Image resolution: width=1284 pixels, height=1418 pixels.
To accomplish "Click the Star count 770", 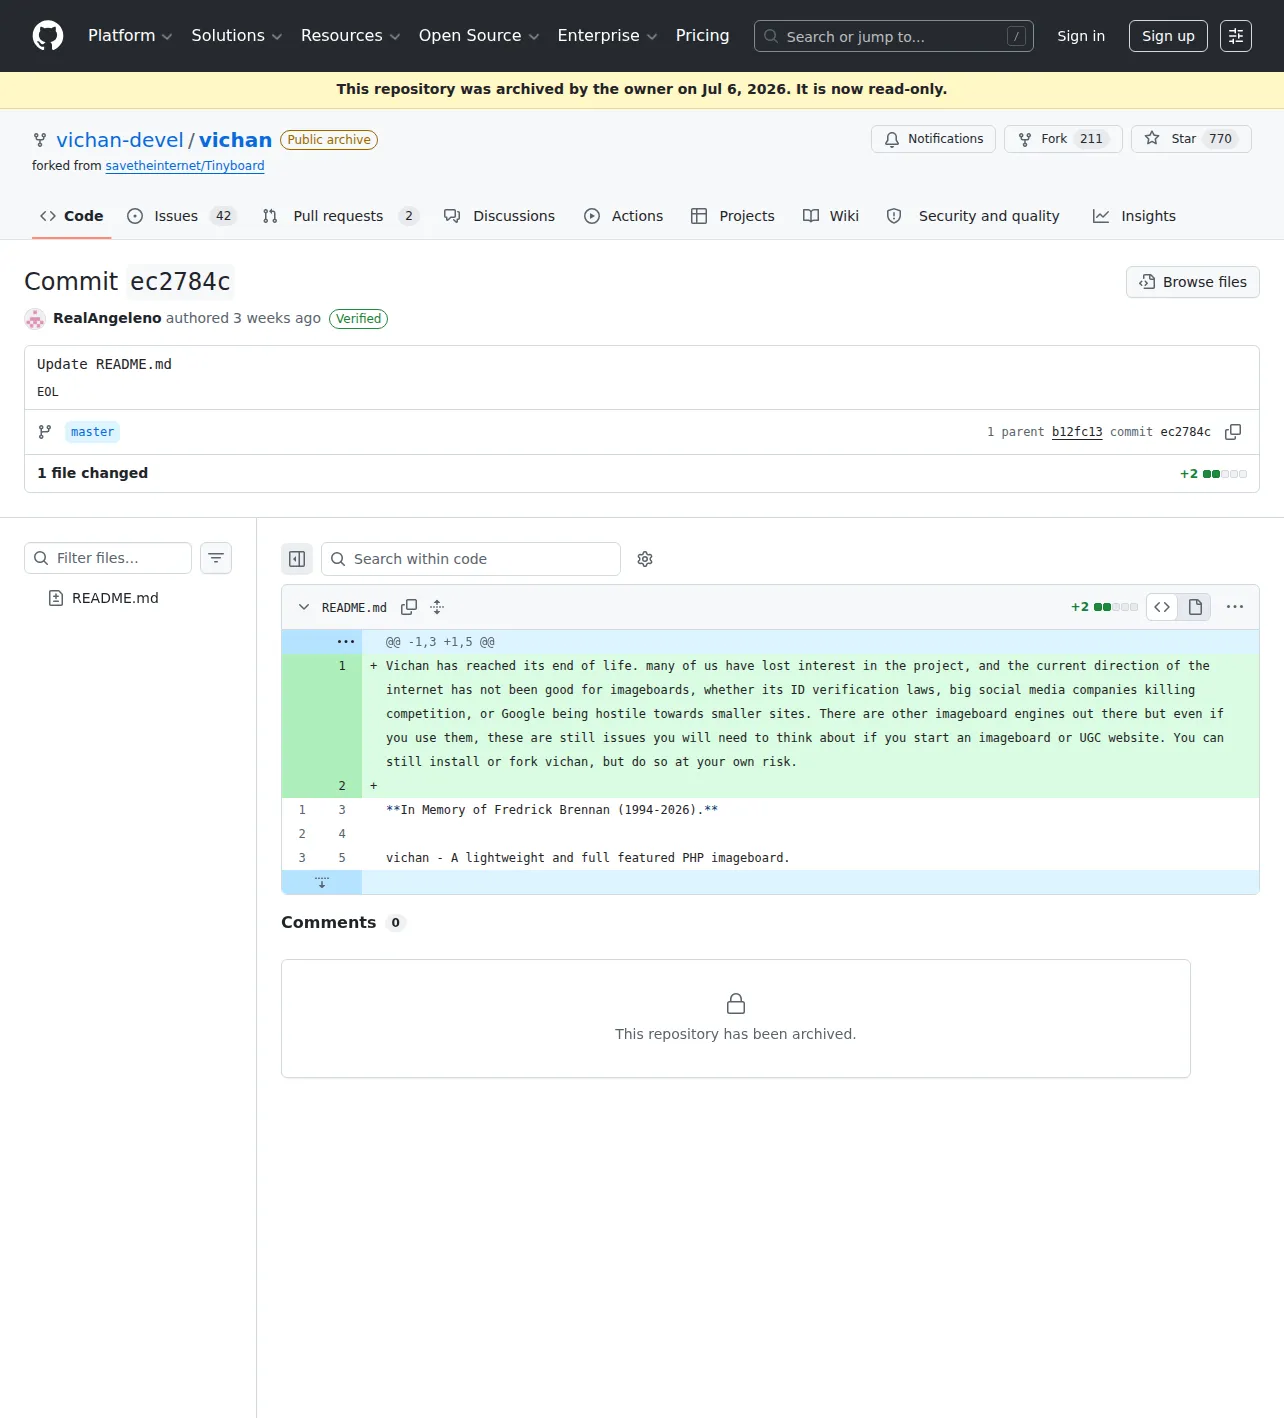I will (1221, 139).
